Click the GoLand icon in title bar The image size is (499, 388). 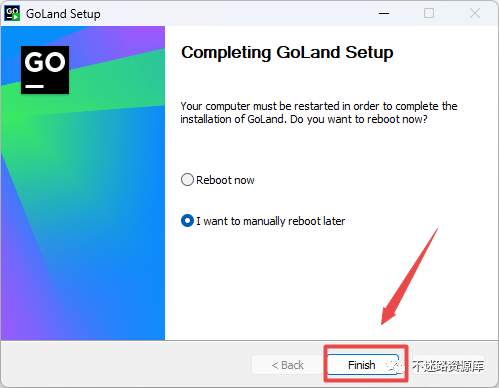pyautogui.click(x=12, y=13)
